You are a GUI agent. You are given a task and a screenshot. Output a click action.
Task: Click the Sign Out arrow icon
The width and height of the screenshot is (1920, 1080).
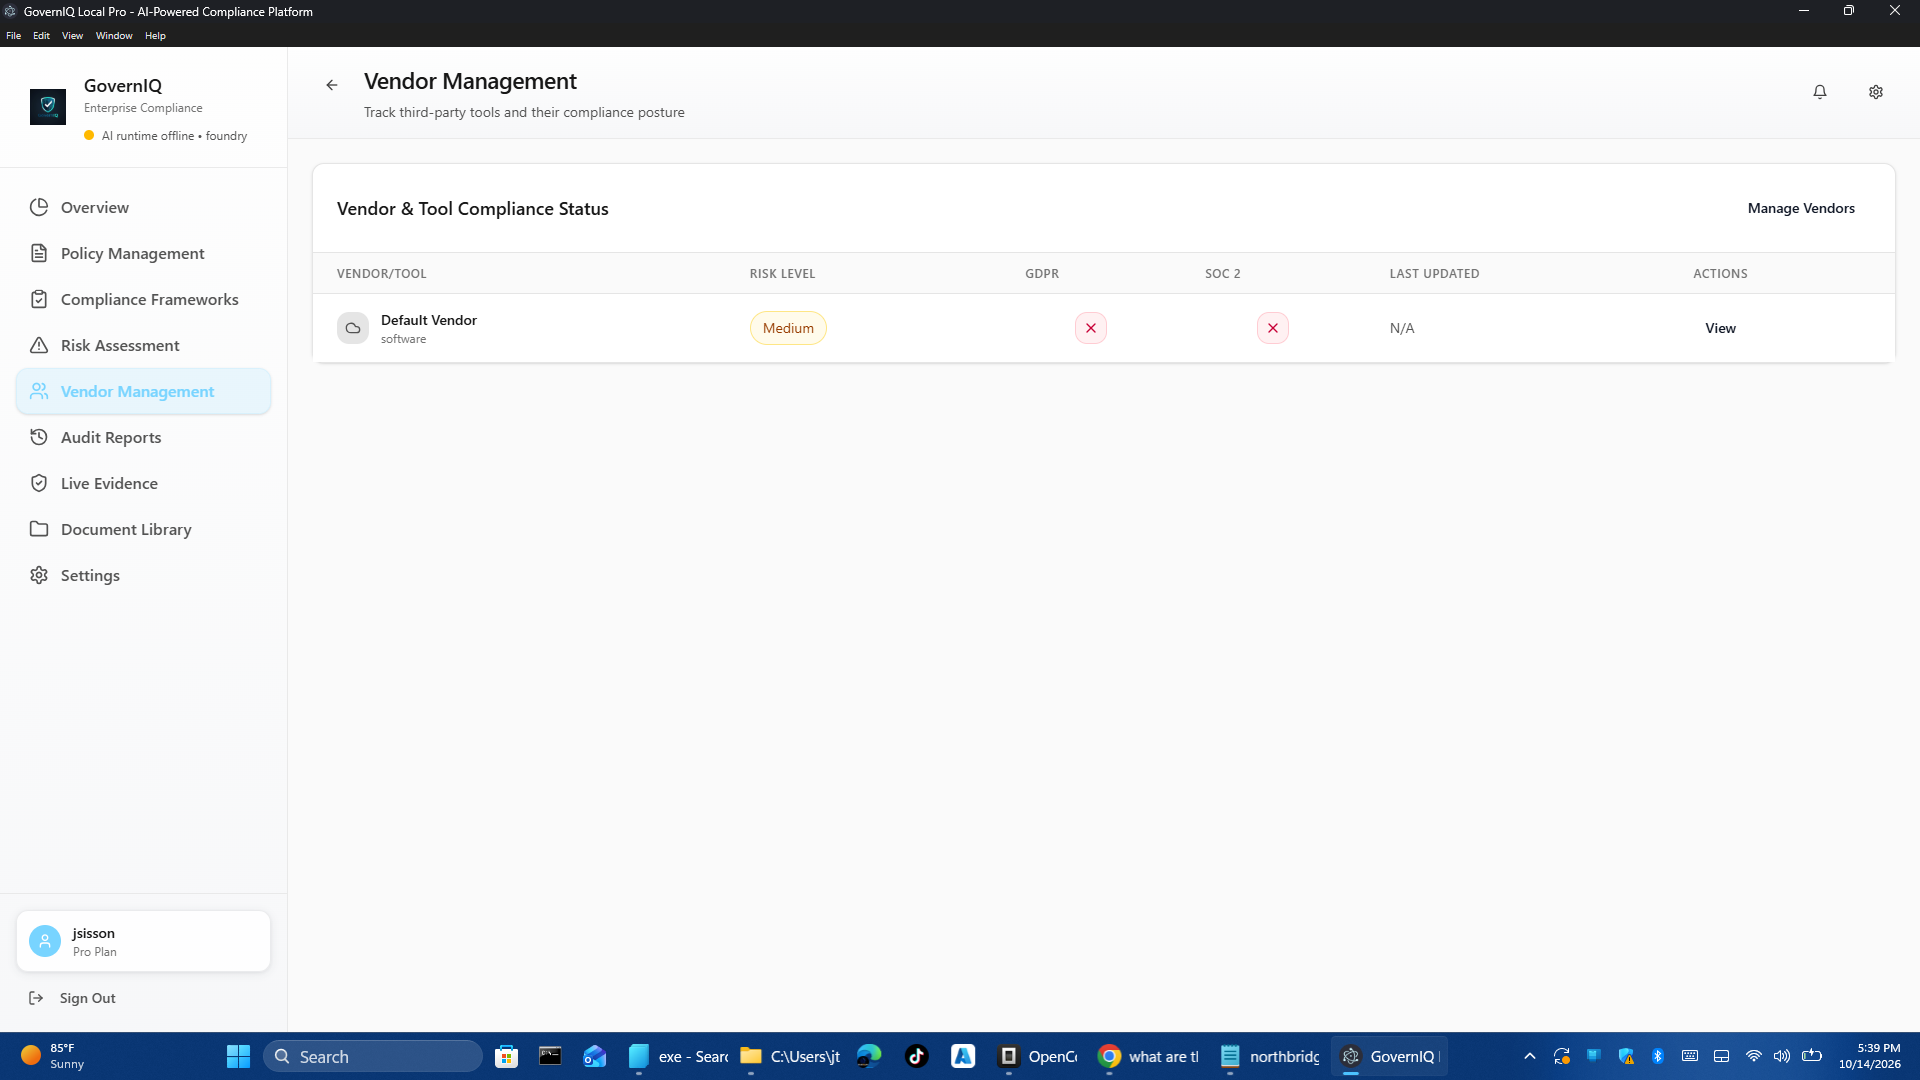[36, 998]
